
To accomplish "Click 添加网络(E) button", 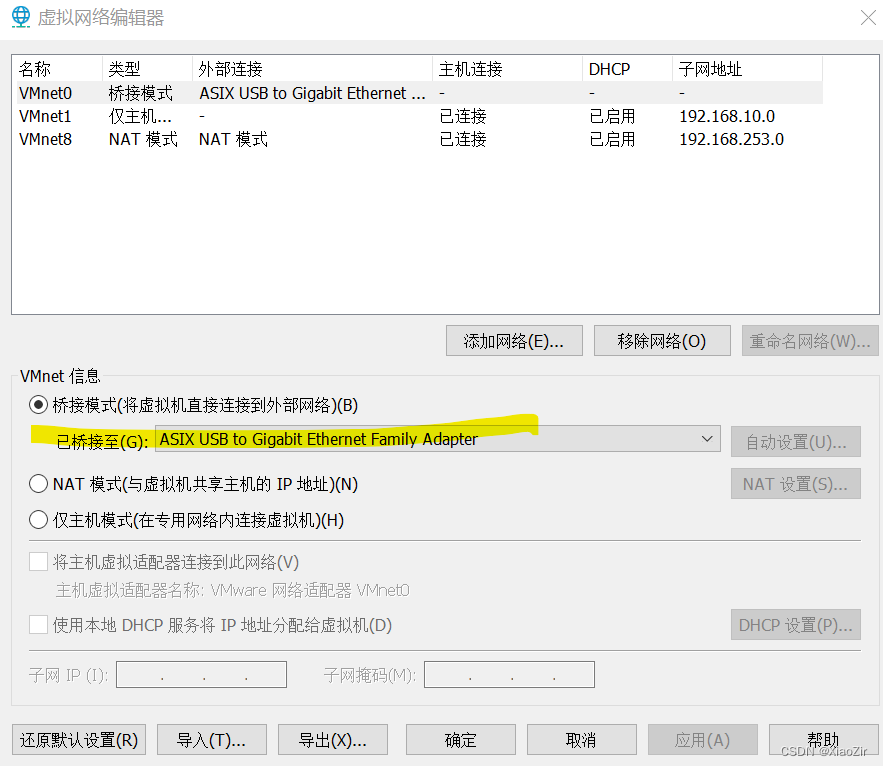I will coord(513,340).
